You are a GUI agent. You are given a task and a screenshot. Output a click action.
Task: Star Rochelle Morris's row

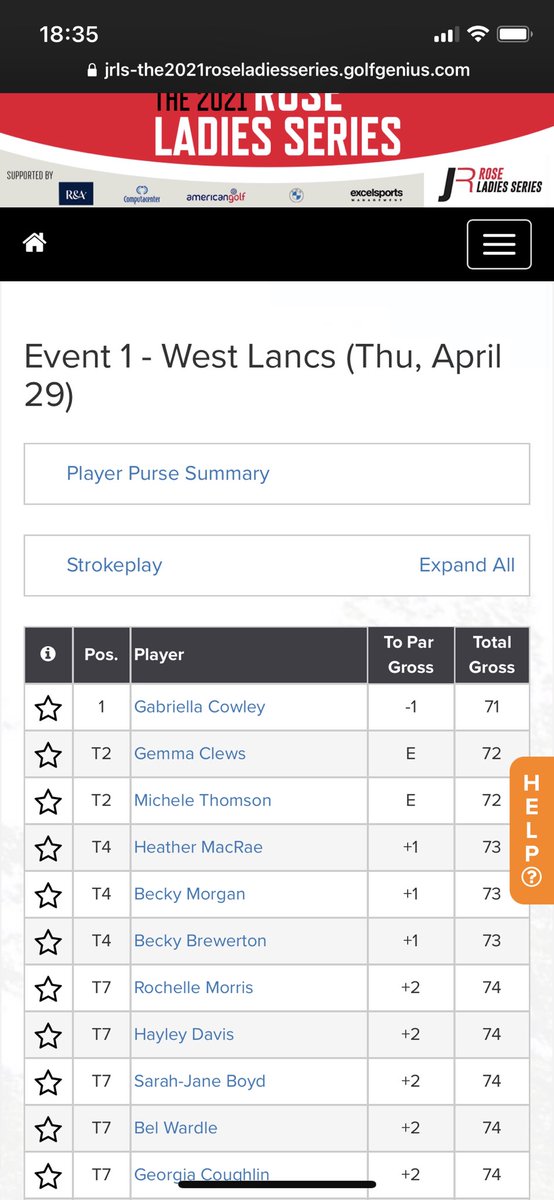coord(48,988)
